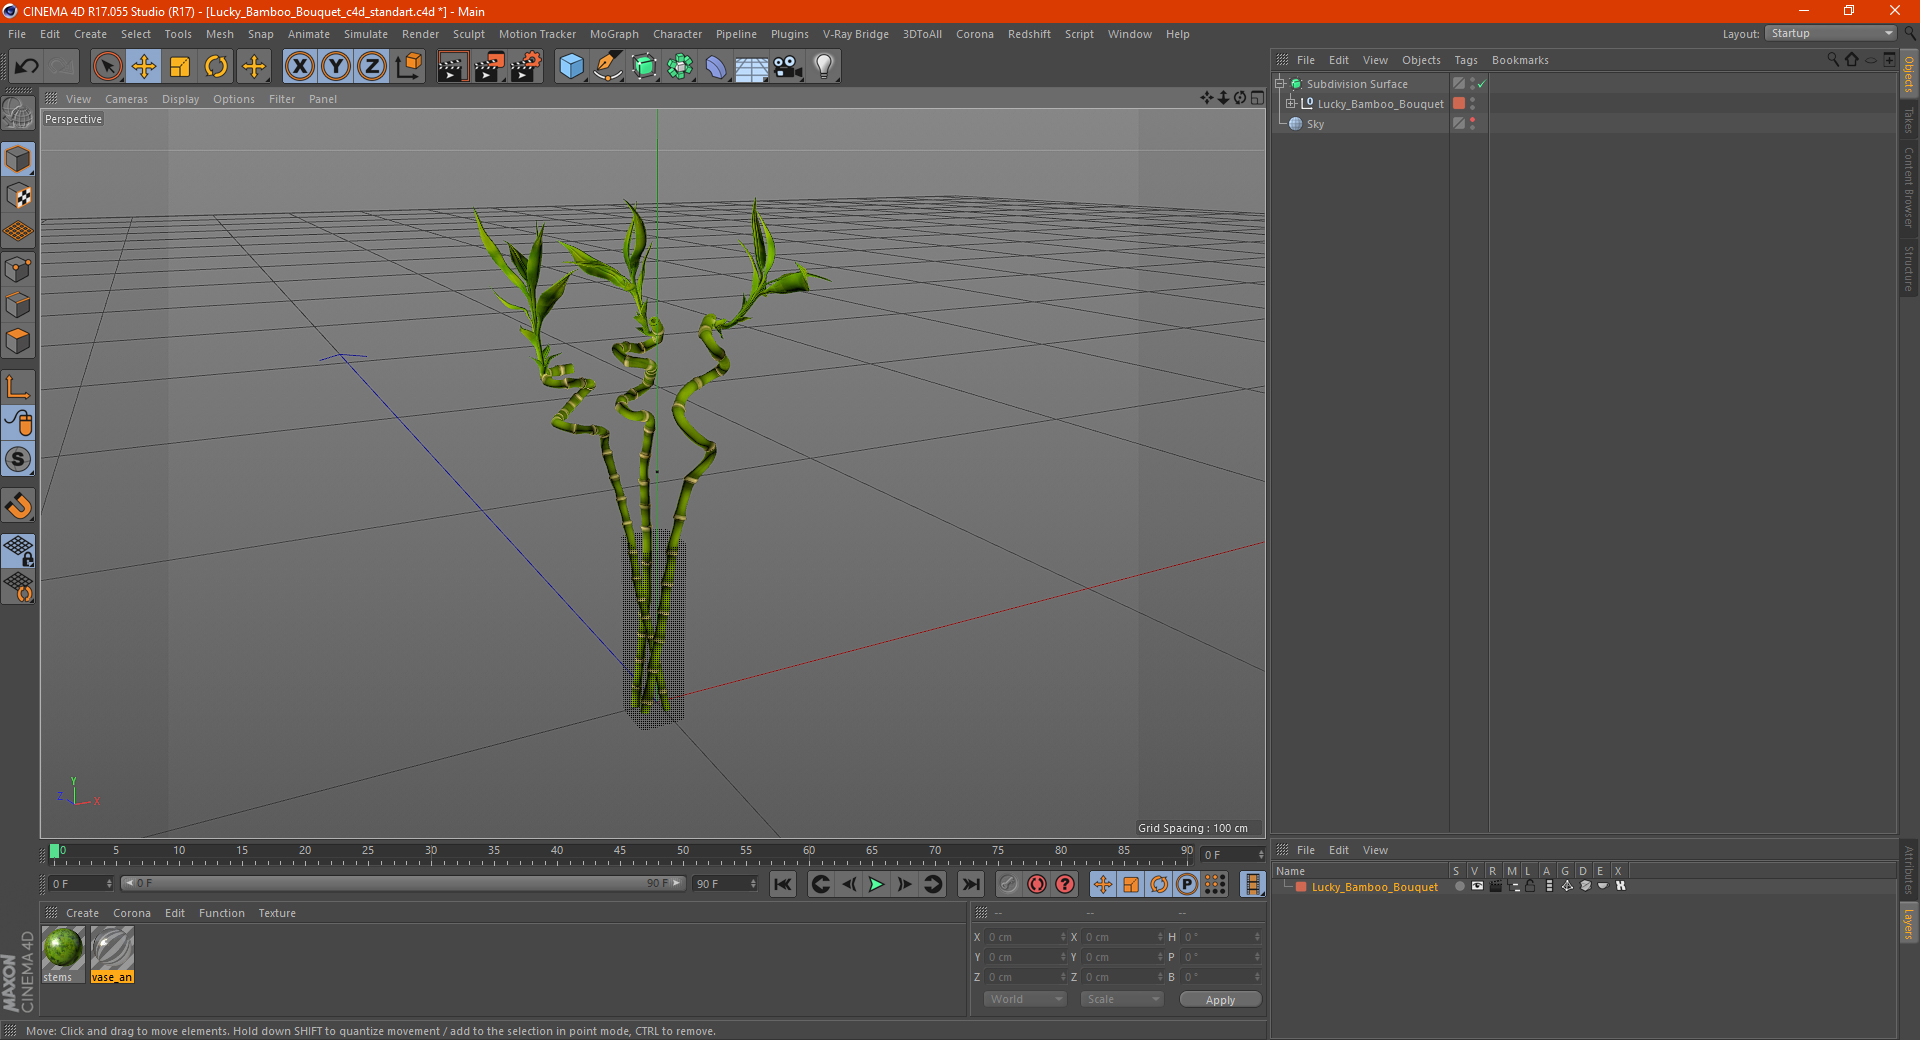Click the X position 0 cm field
Viewport: 1920px width, 1040px height.
(x=1026, y=937)
